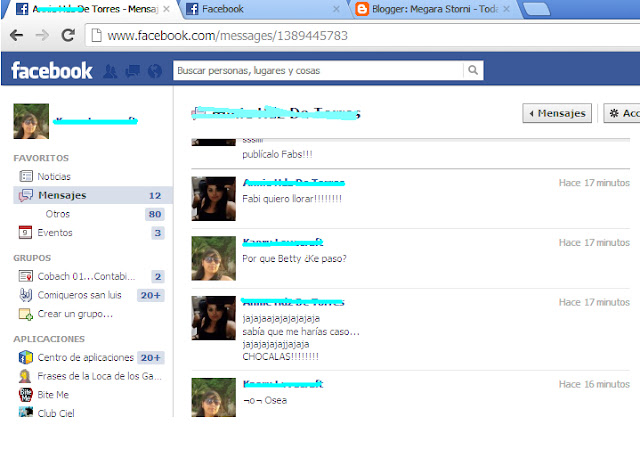This screenshot has width=640, height=450.
Task: Click the Cobach 01 group icon
Action: [26, 276]
